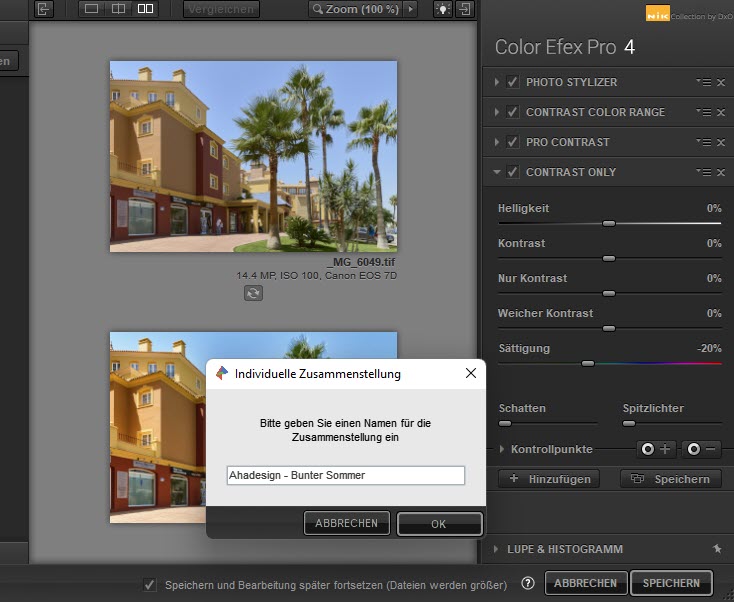Click Hinzufügen to add a filter
This screenshot has height=602, width=734.
[549, 478]
